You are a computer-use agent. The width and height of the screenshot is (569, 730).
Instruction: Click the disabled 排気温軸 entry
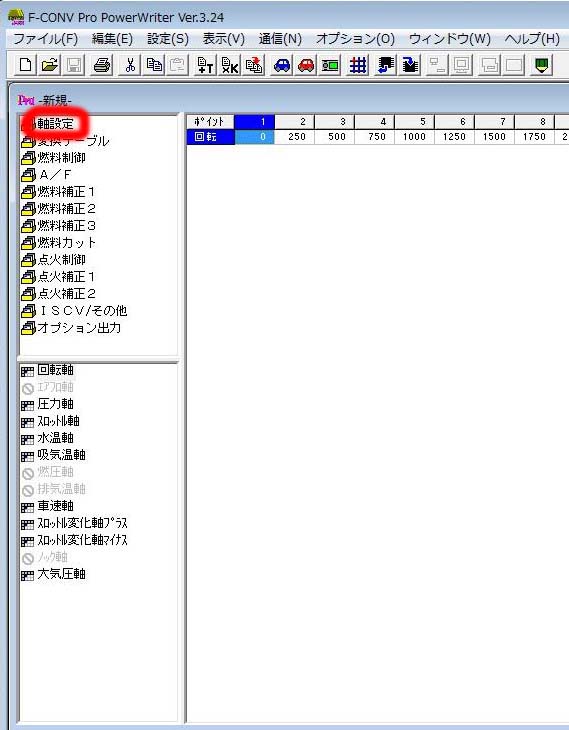coord(54,489)
